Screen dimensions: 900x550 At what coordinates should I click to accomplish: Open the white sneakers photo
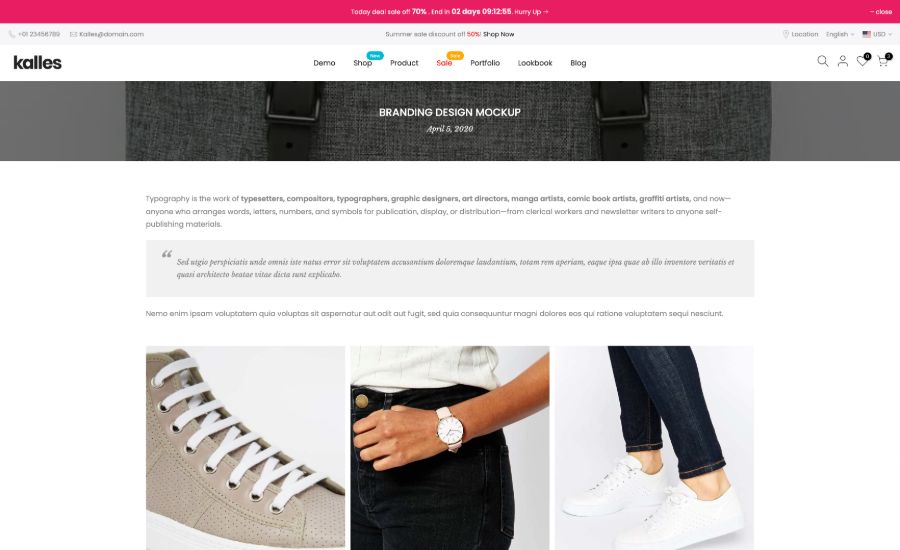654,448
